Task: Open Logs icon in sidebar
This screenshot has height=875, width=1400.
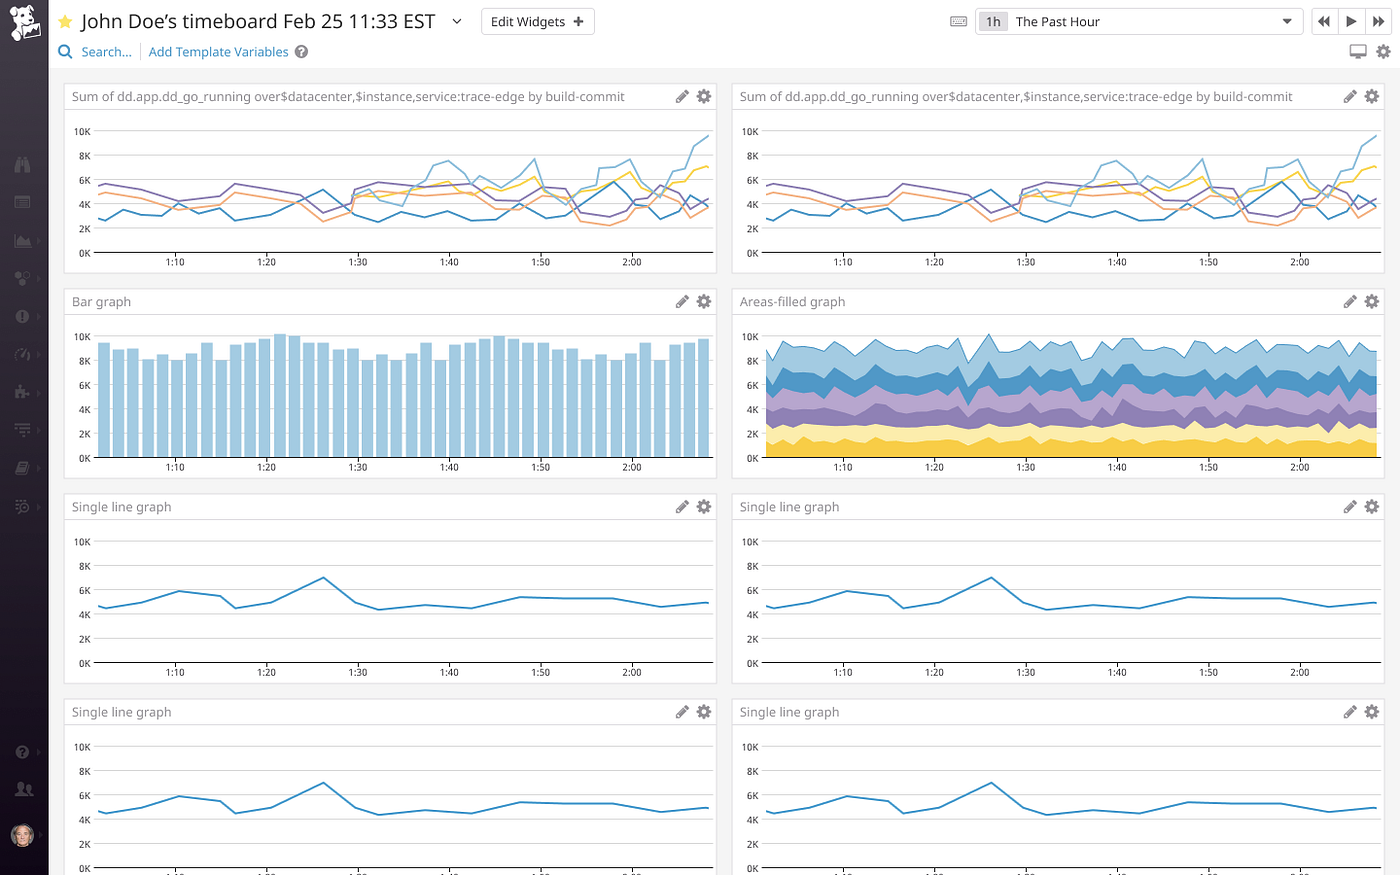Action: click(x=23, y=506)
